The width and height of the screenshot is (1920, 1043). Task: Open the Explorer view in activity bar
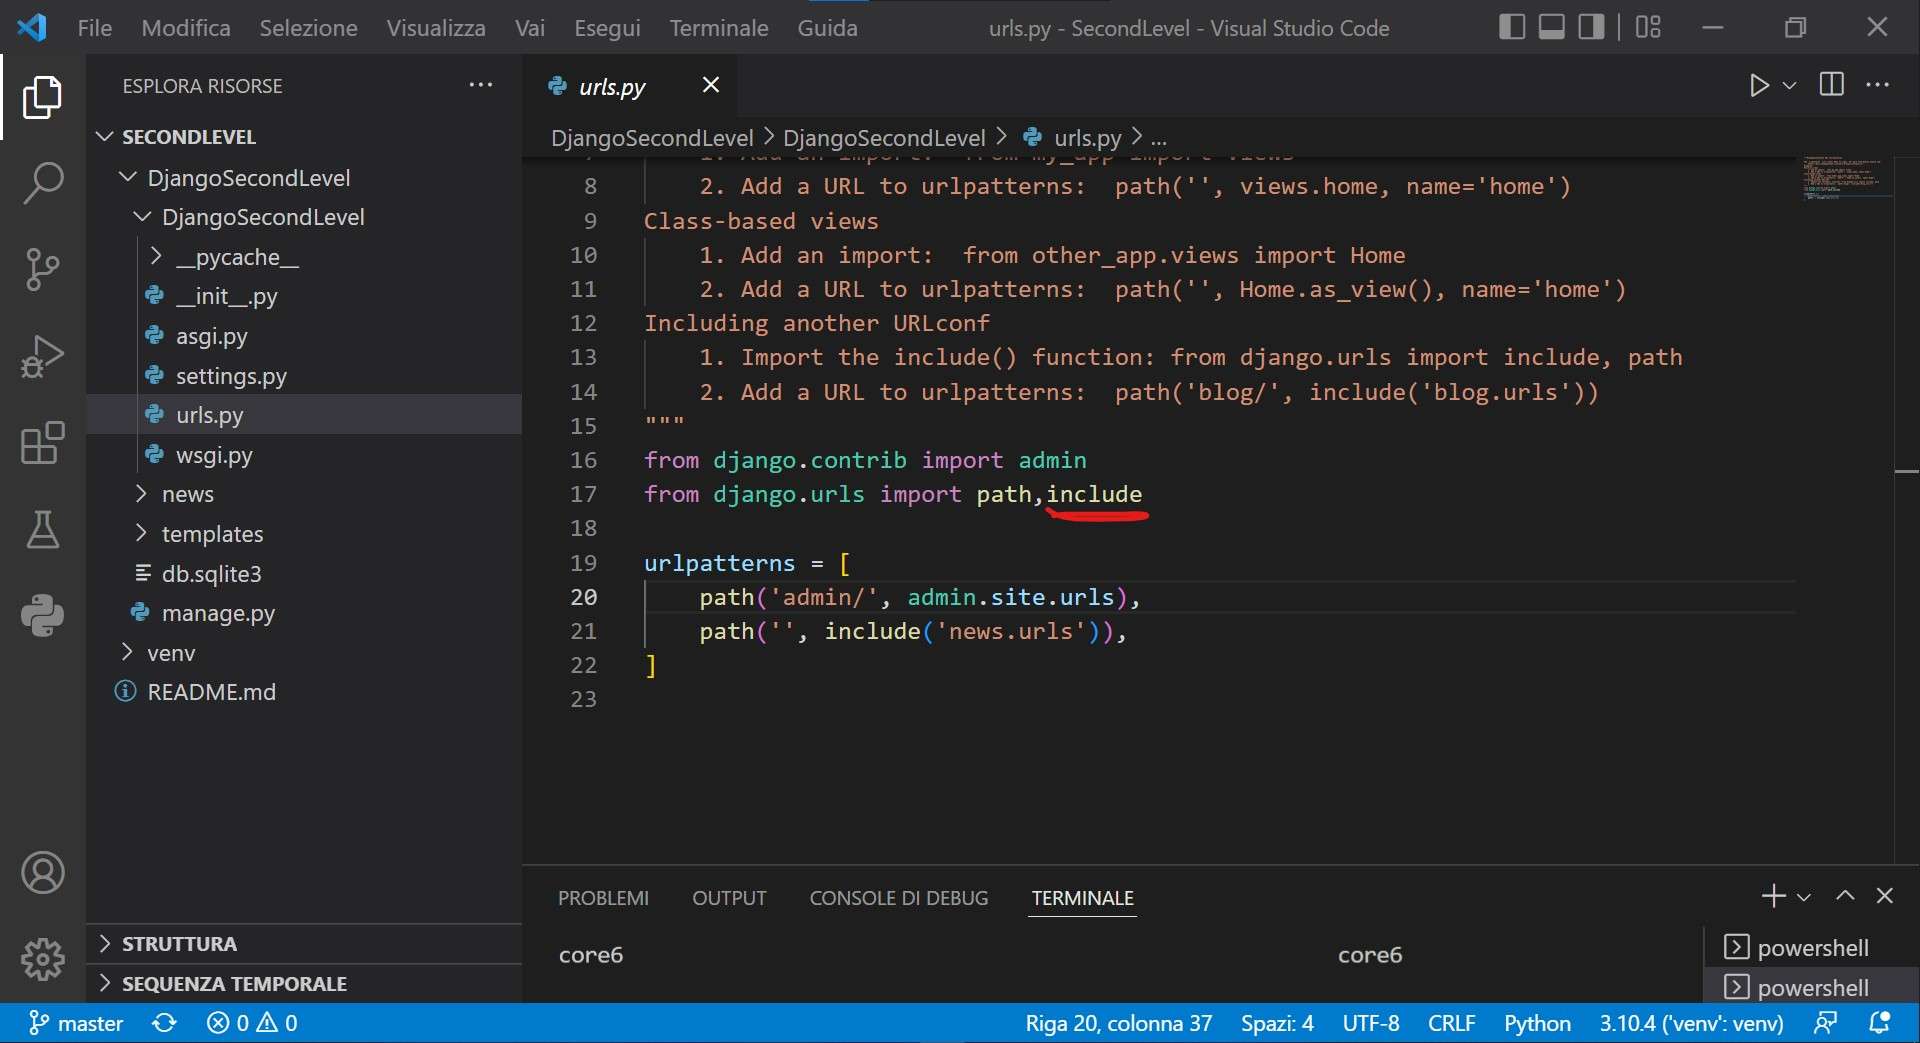point(42,97)
